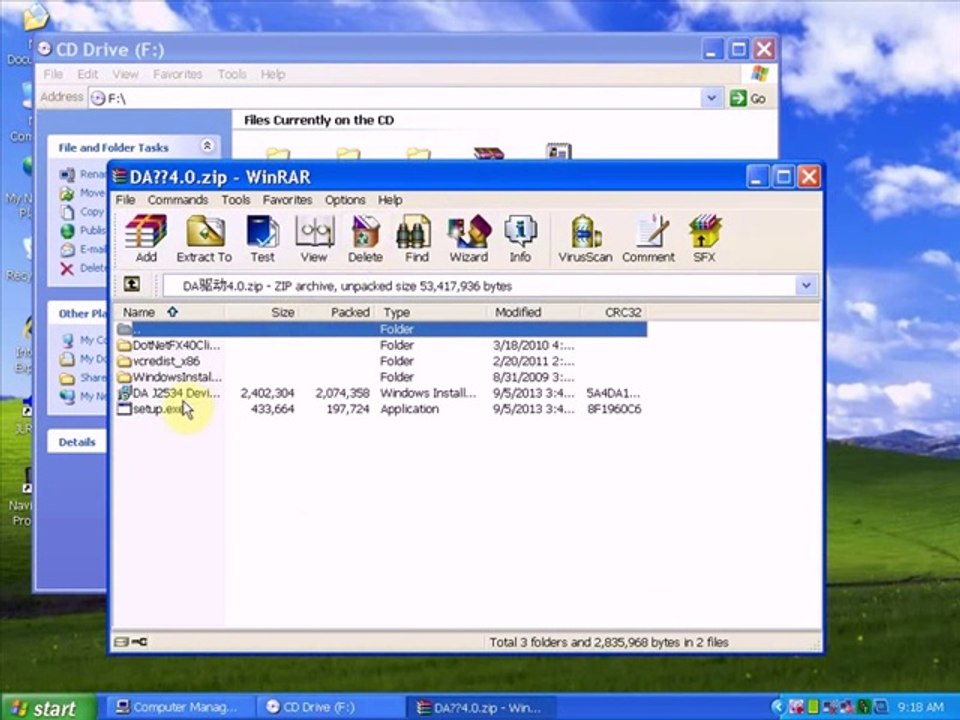This screenshot has width=960, height=720.
Task: Sort list by Modified column header
Action: click(534, 312)
